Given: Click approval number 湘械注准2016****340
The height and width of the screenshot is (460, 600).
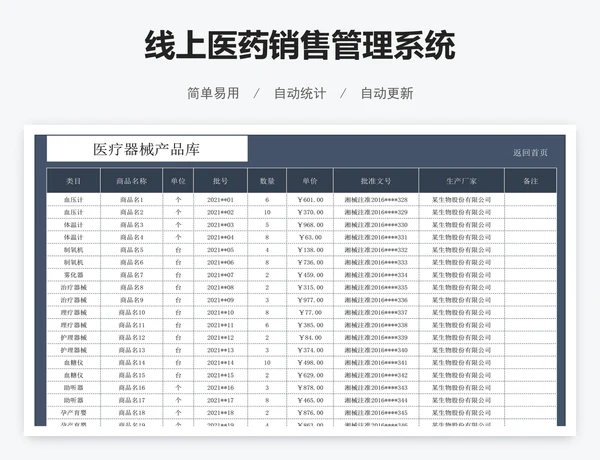Looking at the screenshot, I should click(x=376, y=350).
